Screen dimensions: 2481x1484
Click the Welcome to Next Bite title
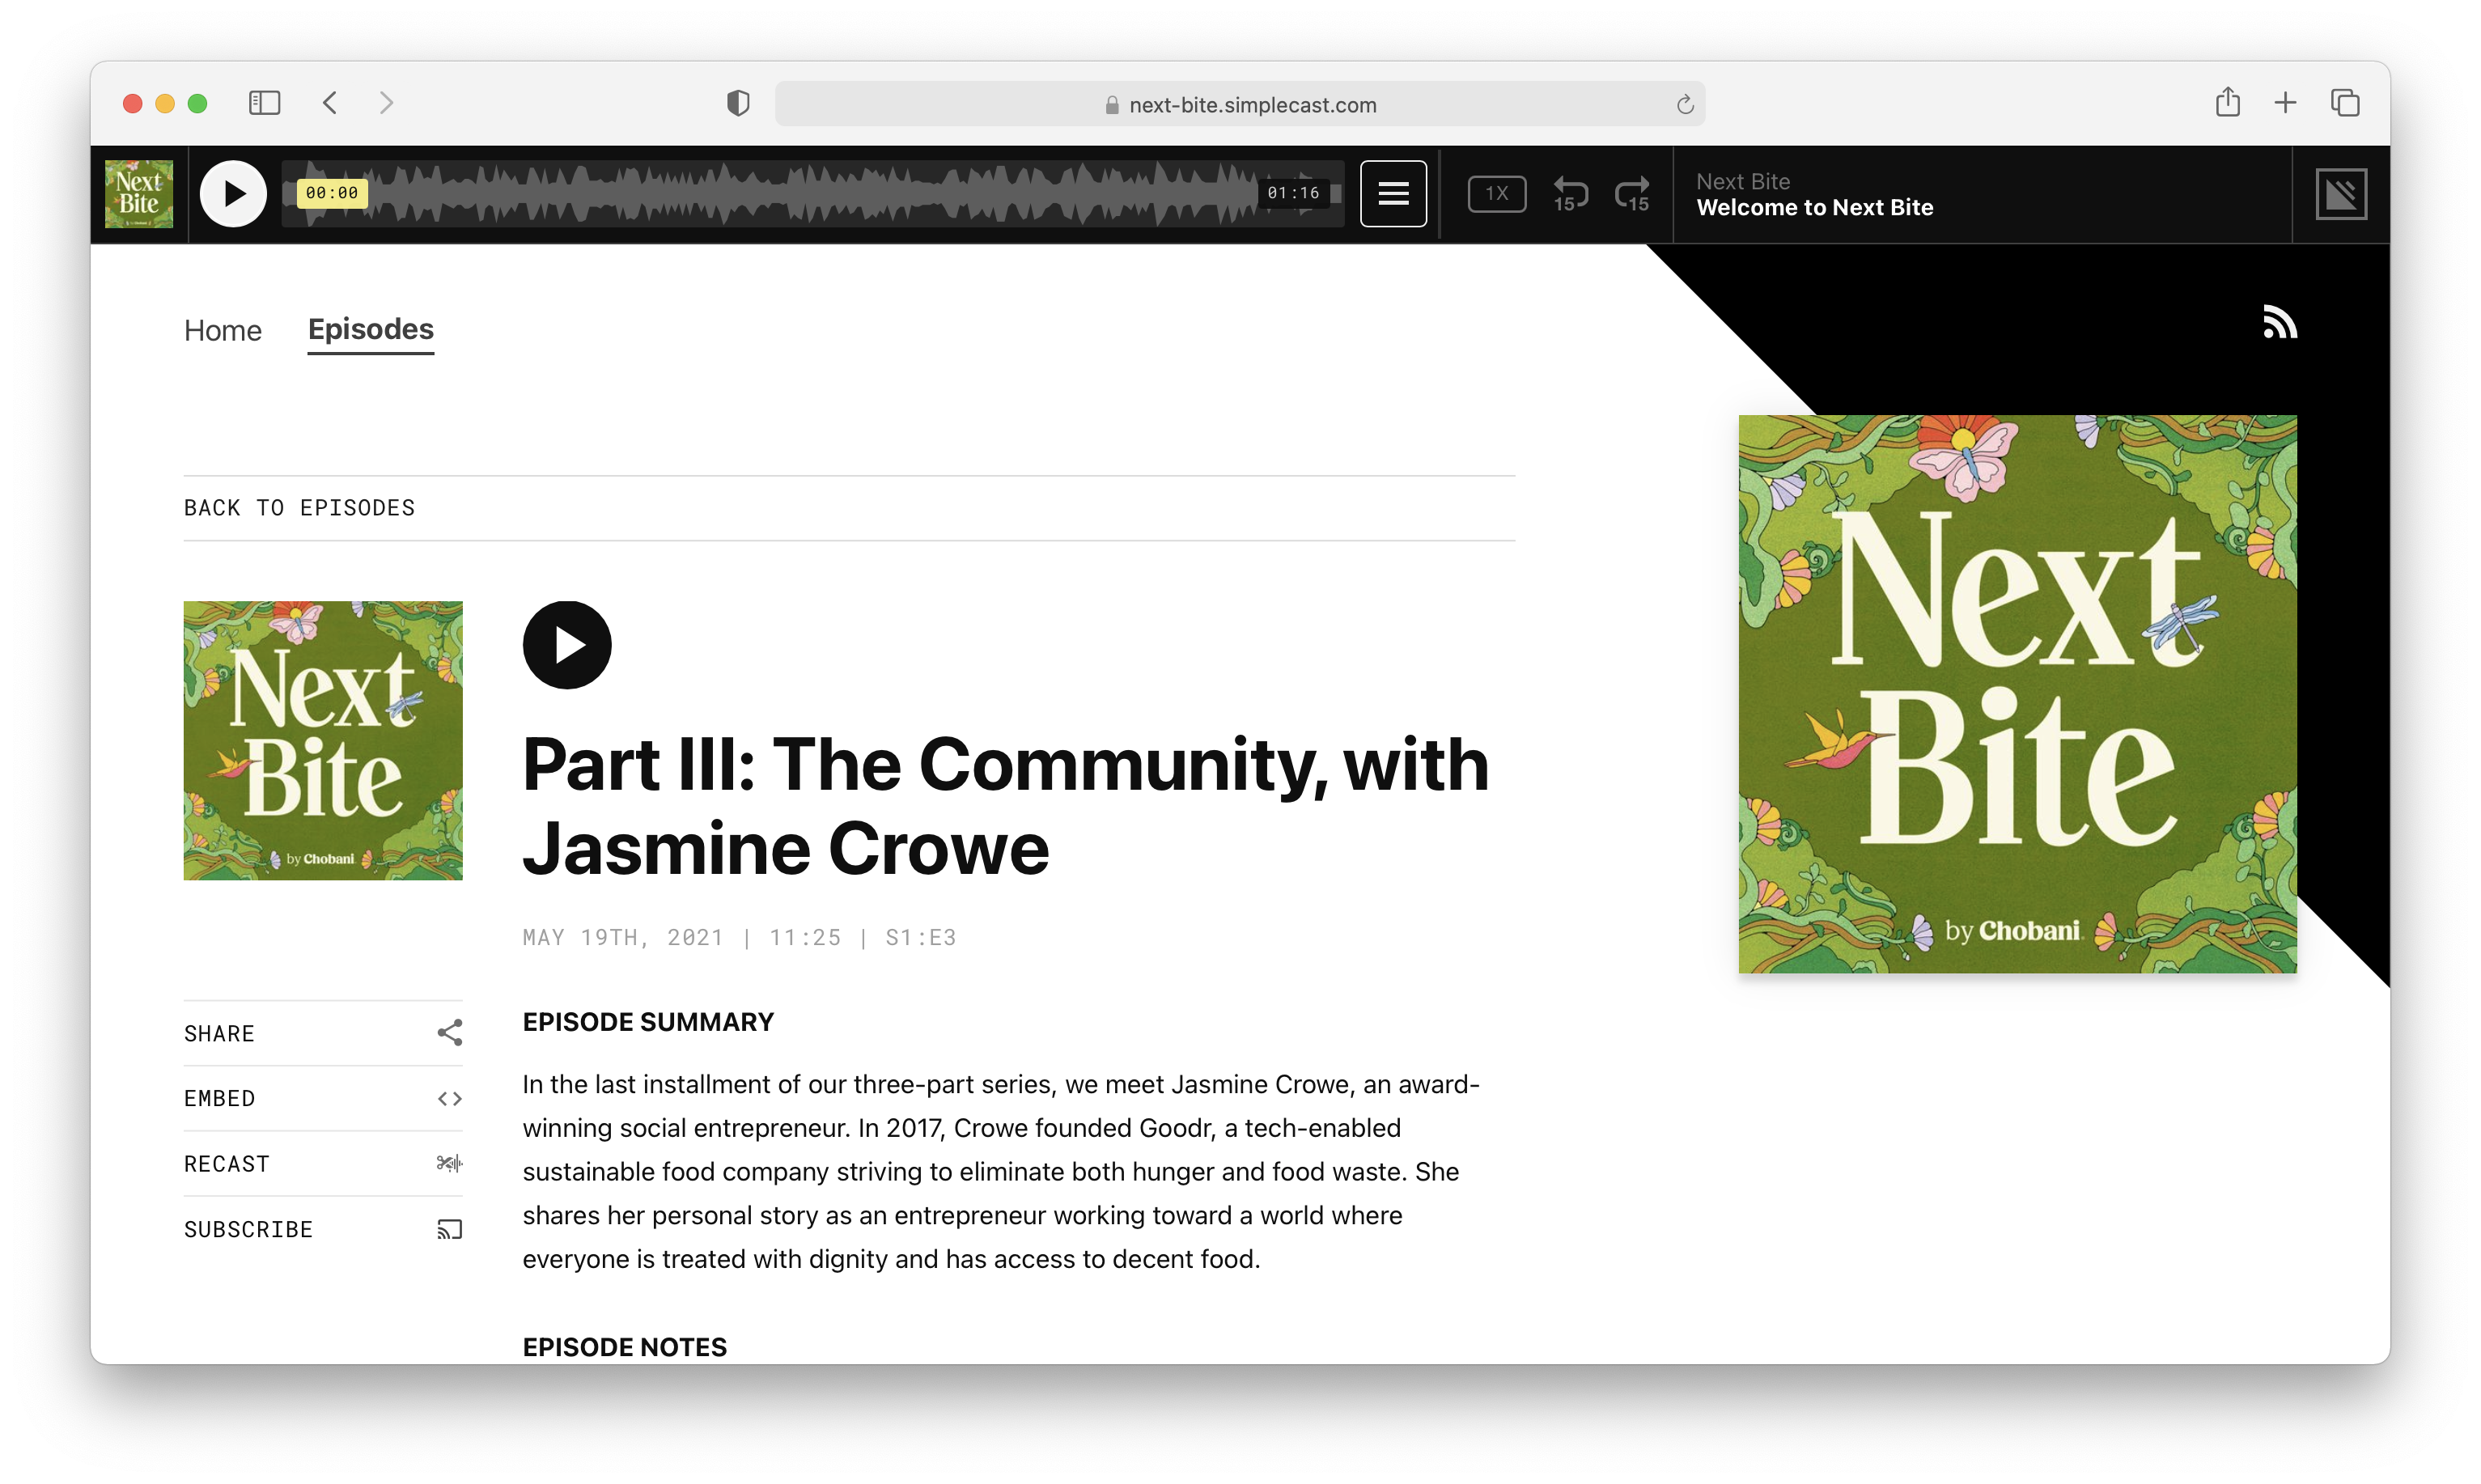pyautogui.click(x=1814, y=208)
